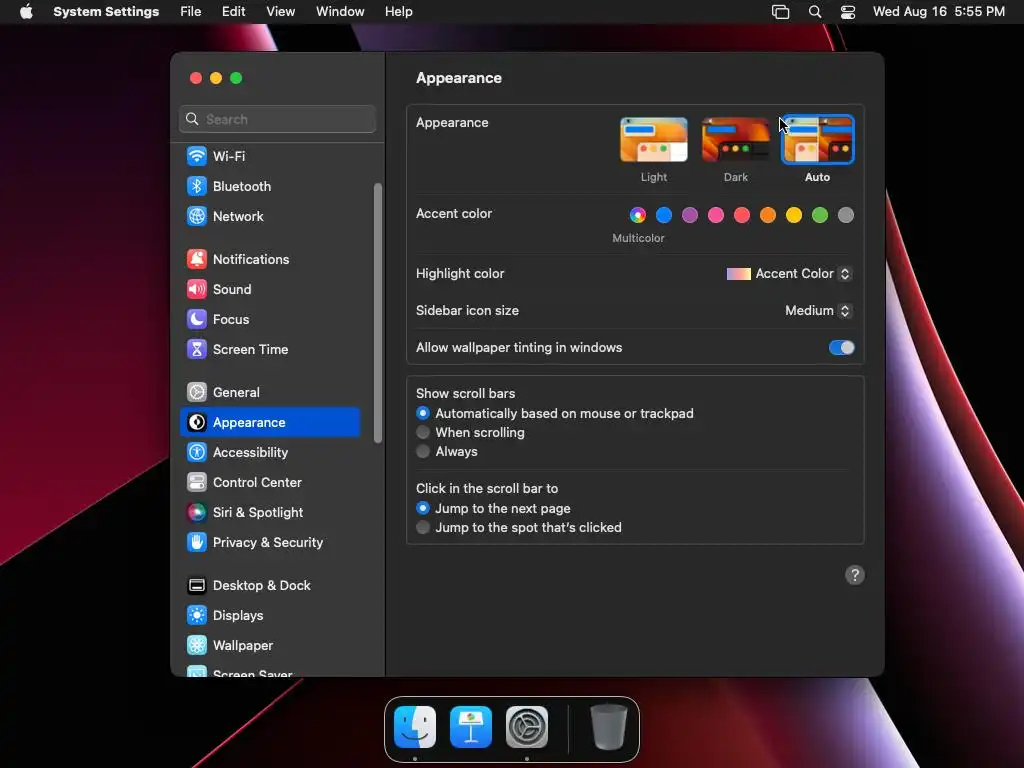The height and width of the screenshot is (768, 1024).
Task: Choose graphite accent color
Action: click(x=846, y=215)
